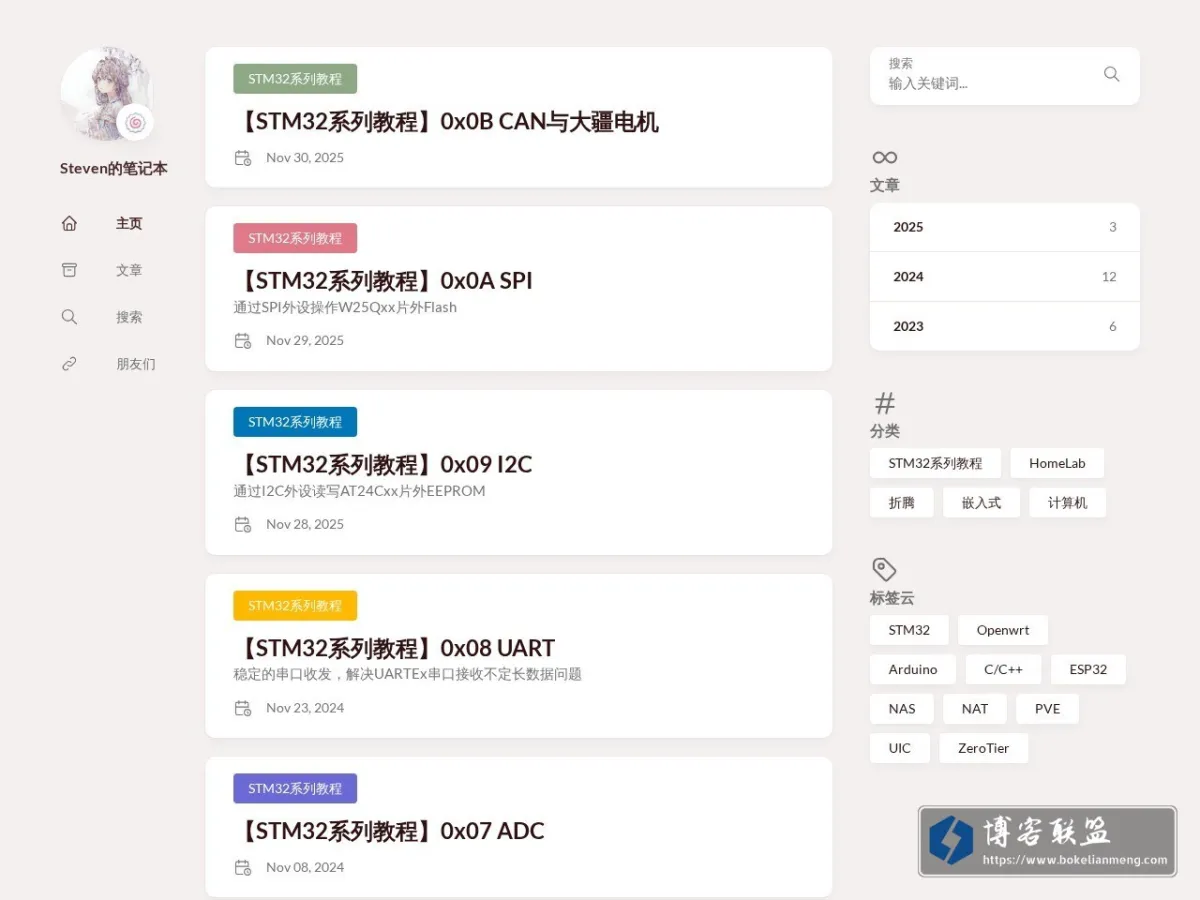Select 嵌入式 category

click(981, 503)
